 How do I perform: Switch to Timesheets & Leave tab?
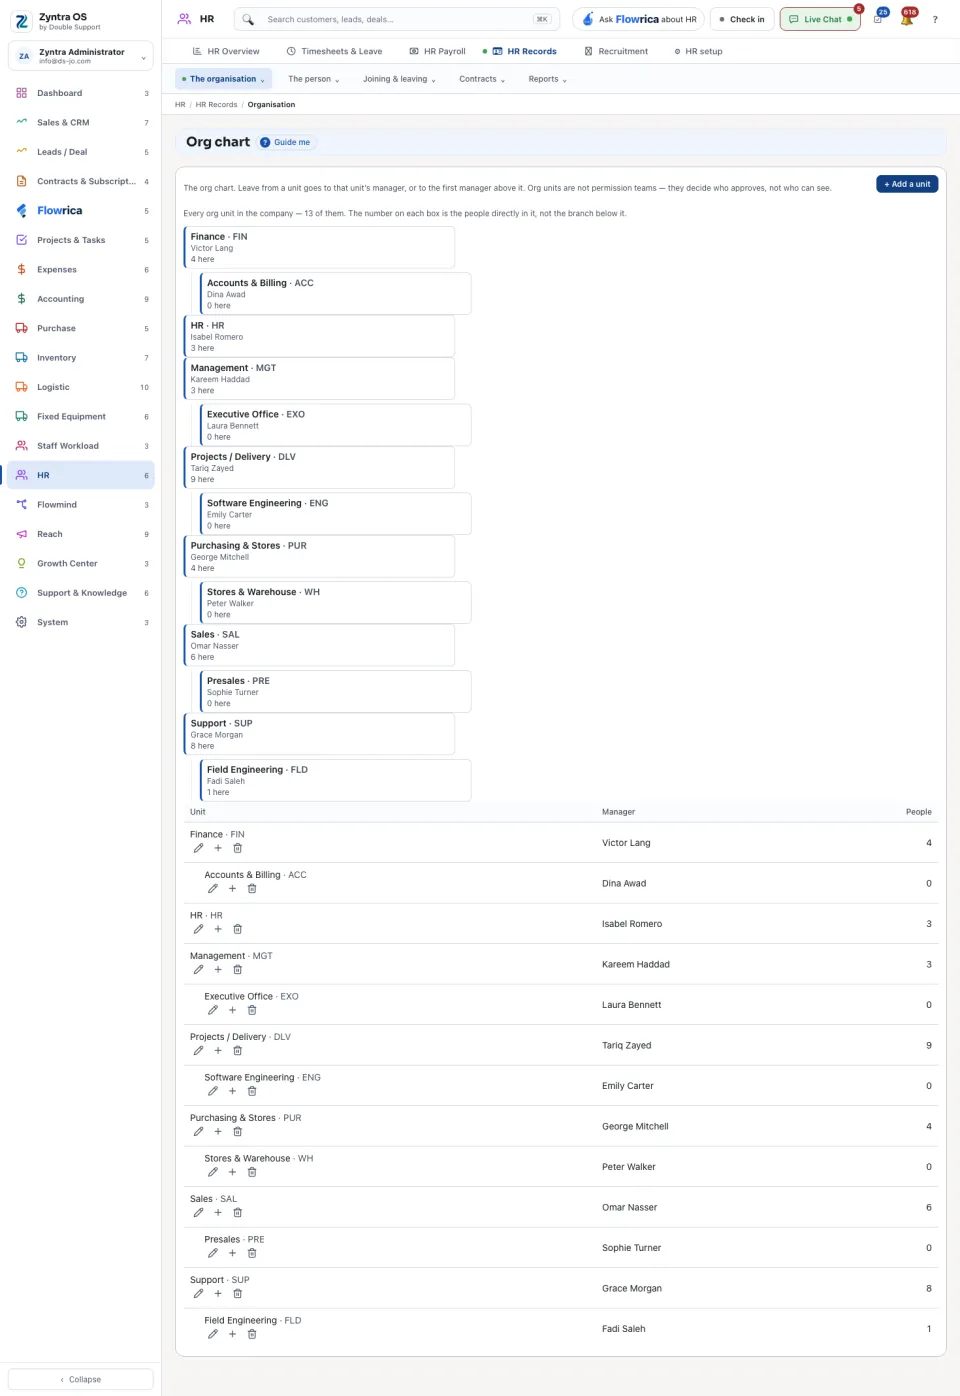(334, 51)
